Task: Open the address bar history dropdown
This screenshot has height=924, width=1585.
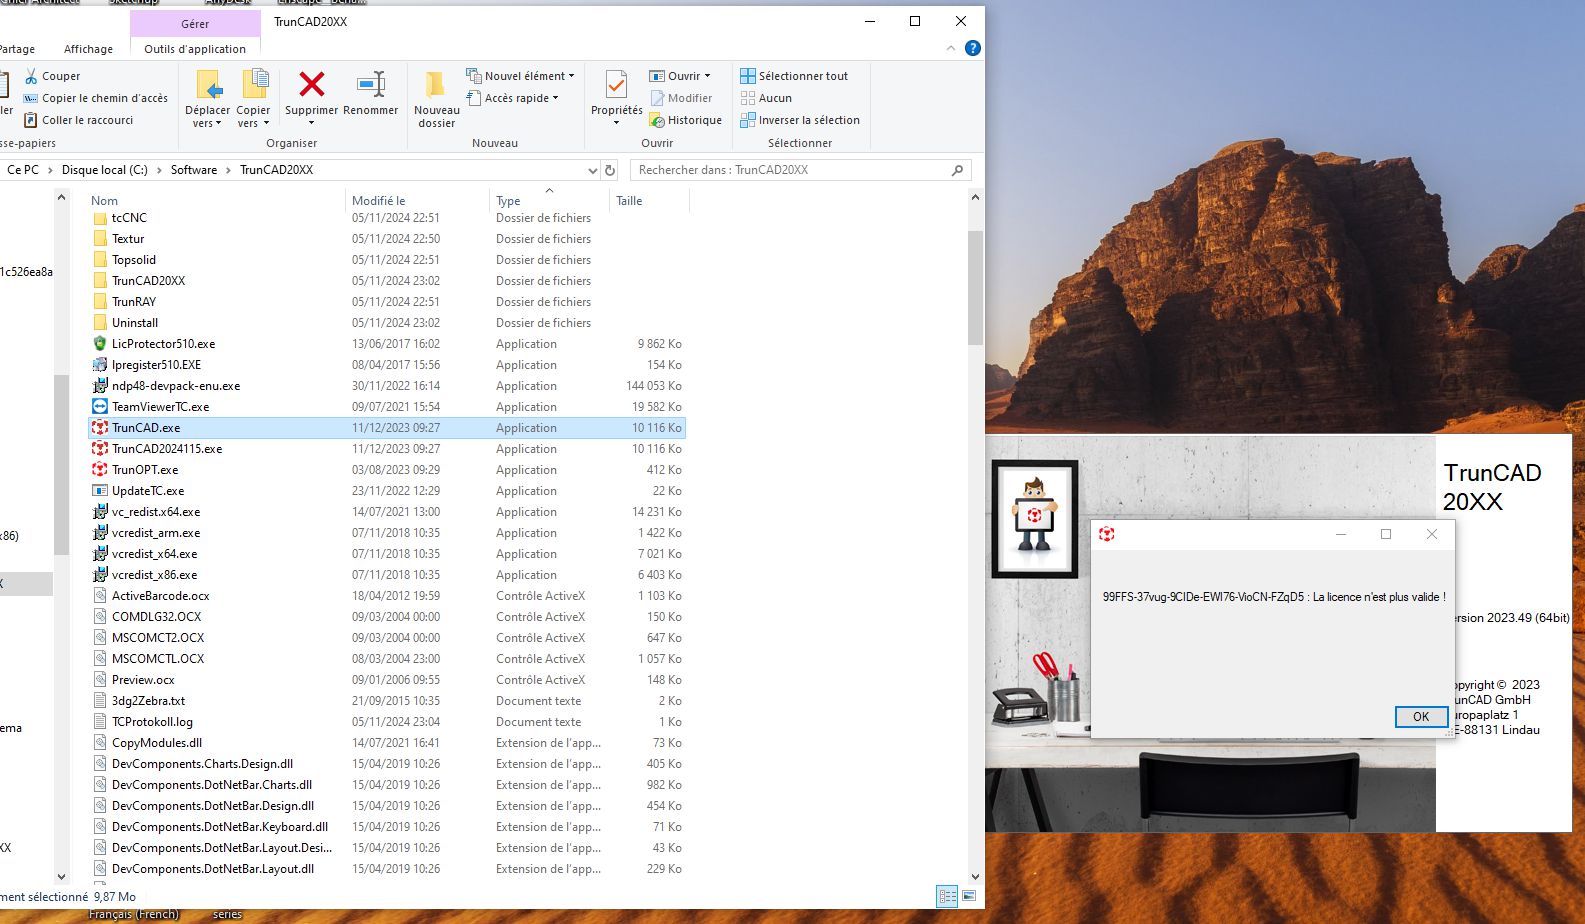Action: (x=593, y=170)
